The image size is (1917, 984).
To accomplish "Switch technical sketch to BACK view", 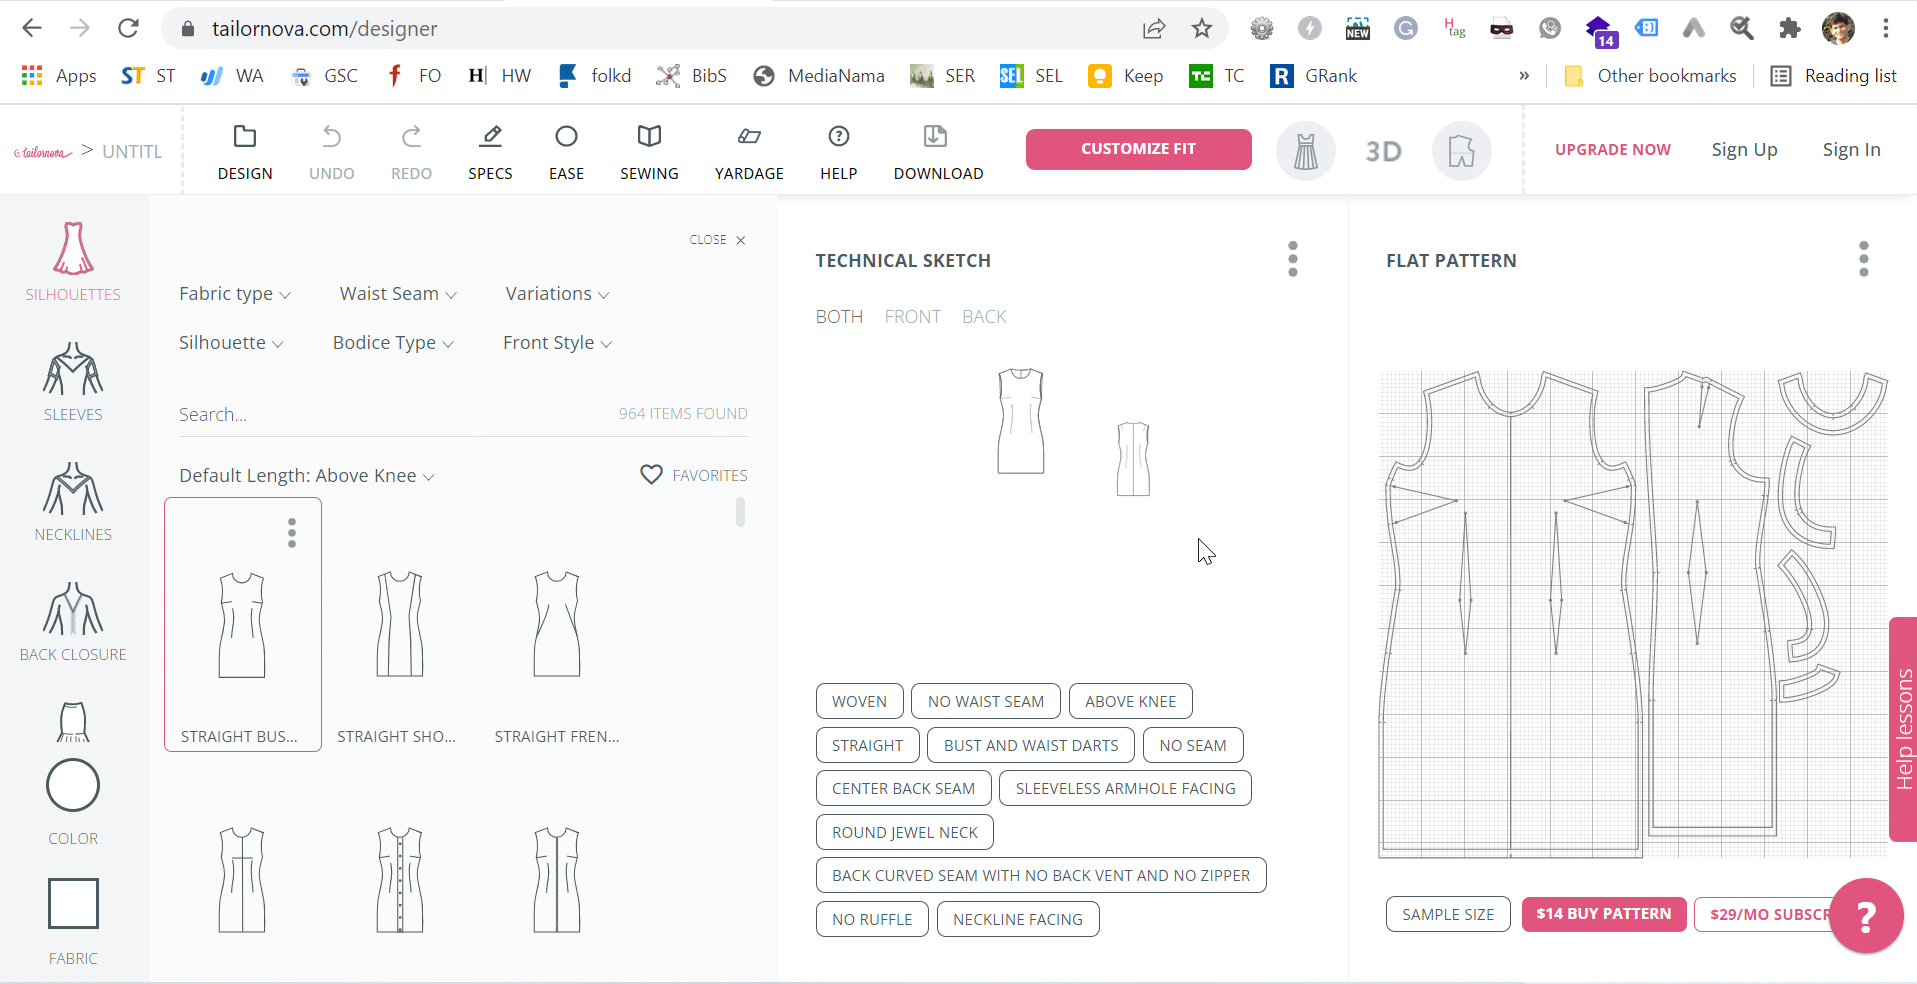I will point(984,317).
